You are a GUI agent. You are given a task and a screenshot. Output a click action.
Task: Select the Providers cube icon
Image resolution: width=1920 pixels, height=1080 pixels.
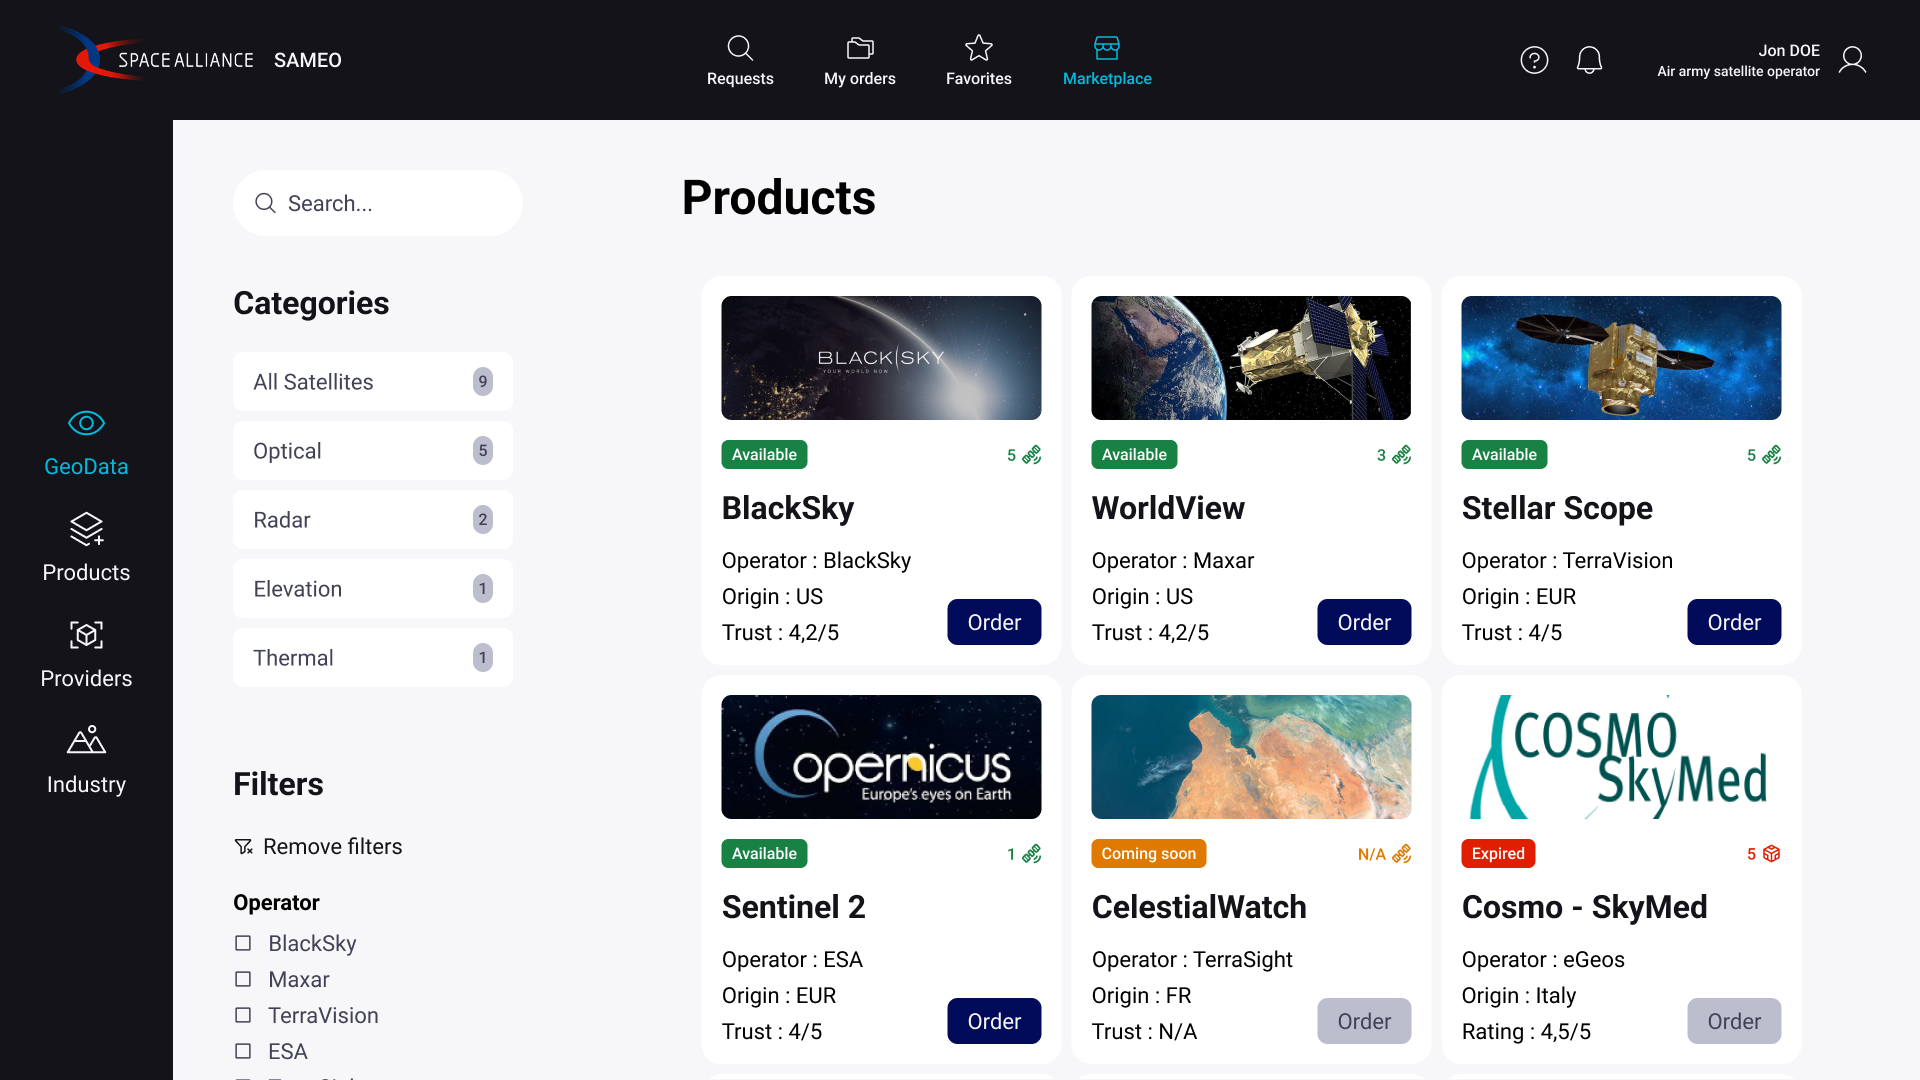coord(86,635)
